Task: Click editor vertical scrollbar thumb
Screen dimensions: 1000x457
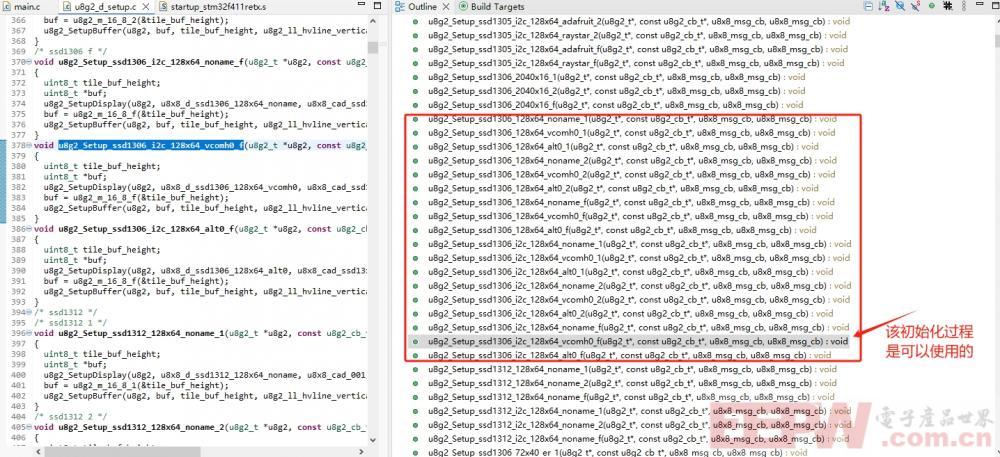Action: click(x=373, y=47)
